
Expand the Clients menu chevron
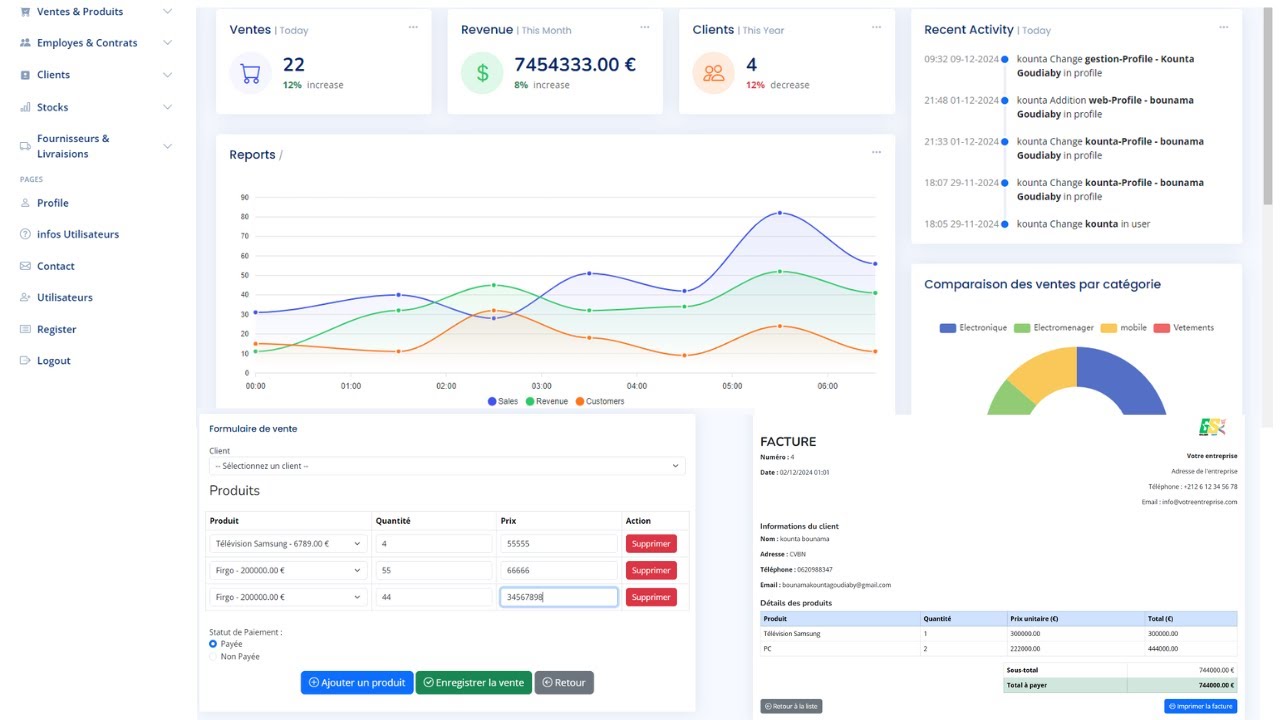coord(167,75)
